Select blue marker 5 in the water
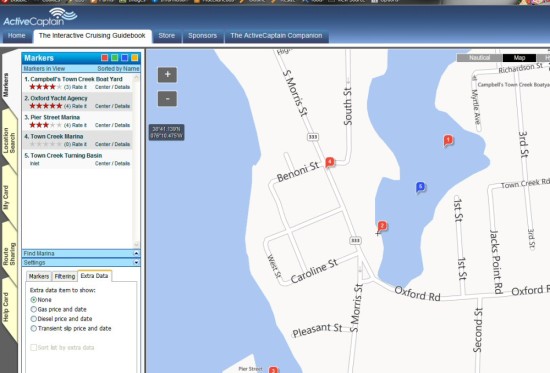 420,187
